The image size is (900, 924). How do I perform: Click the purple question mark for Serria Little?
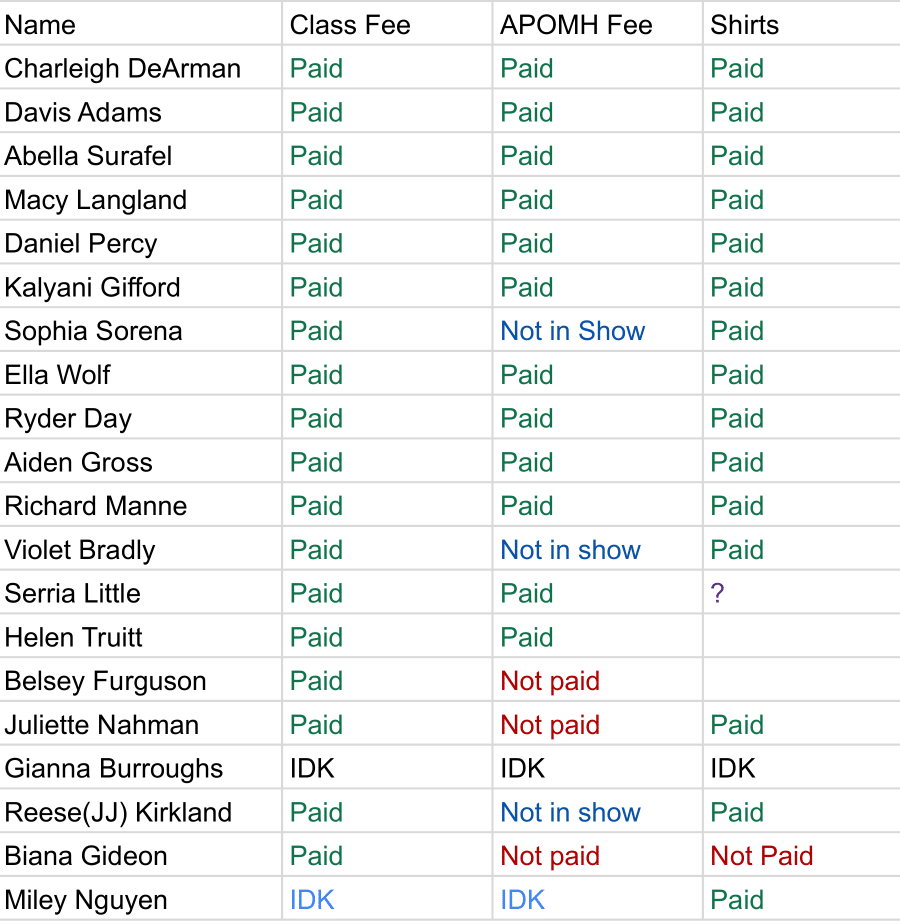[x=717, y=594]
